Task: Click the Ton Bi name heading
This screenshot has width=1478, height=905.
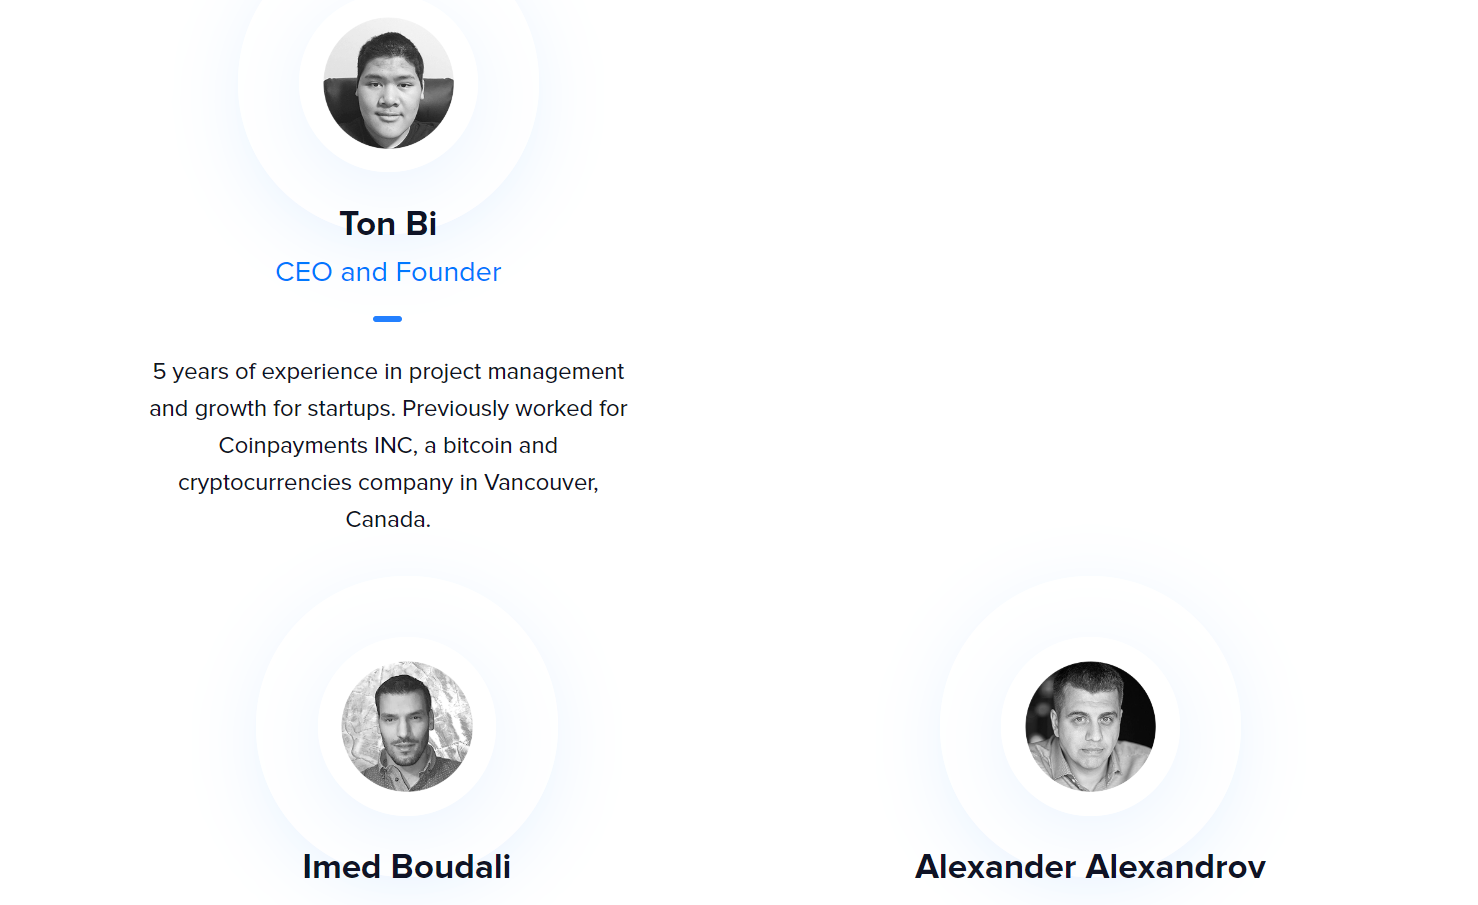Action: [388, 224]
